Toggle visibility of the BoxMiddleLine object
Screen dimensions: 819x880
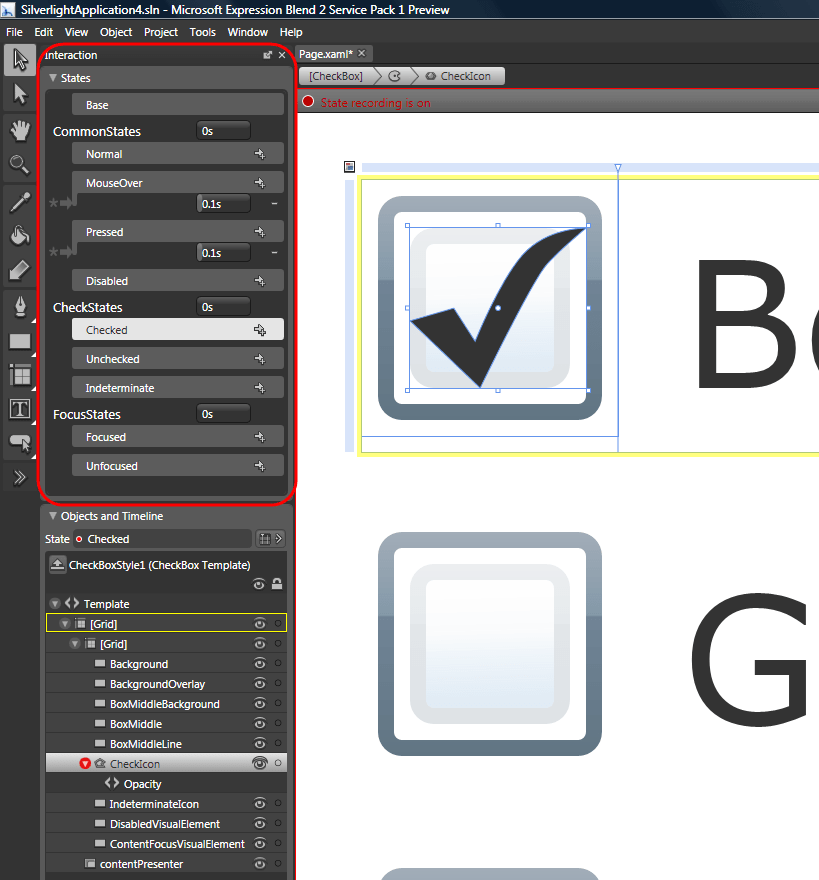[259, 743]
